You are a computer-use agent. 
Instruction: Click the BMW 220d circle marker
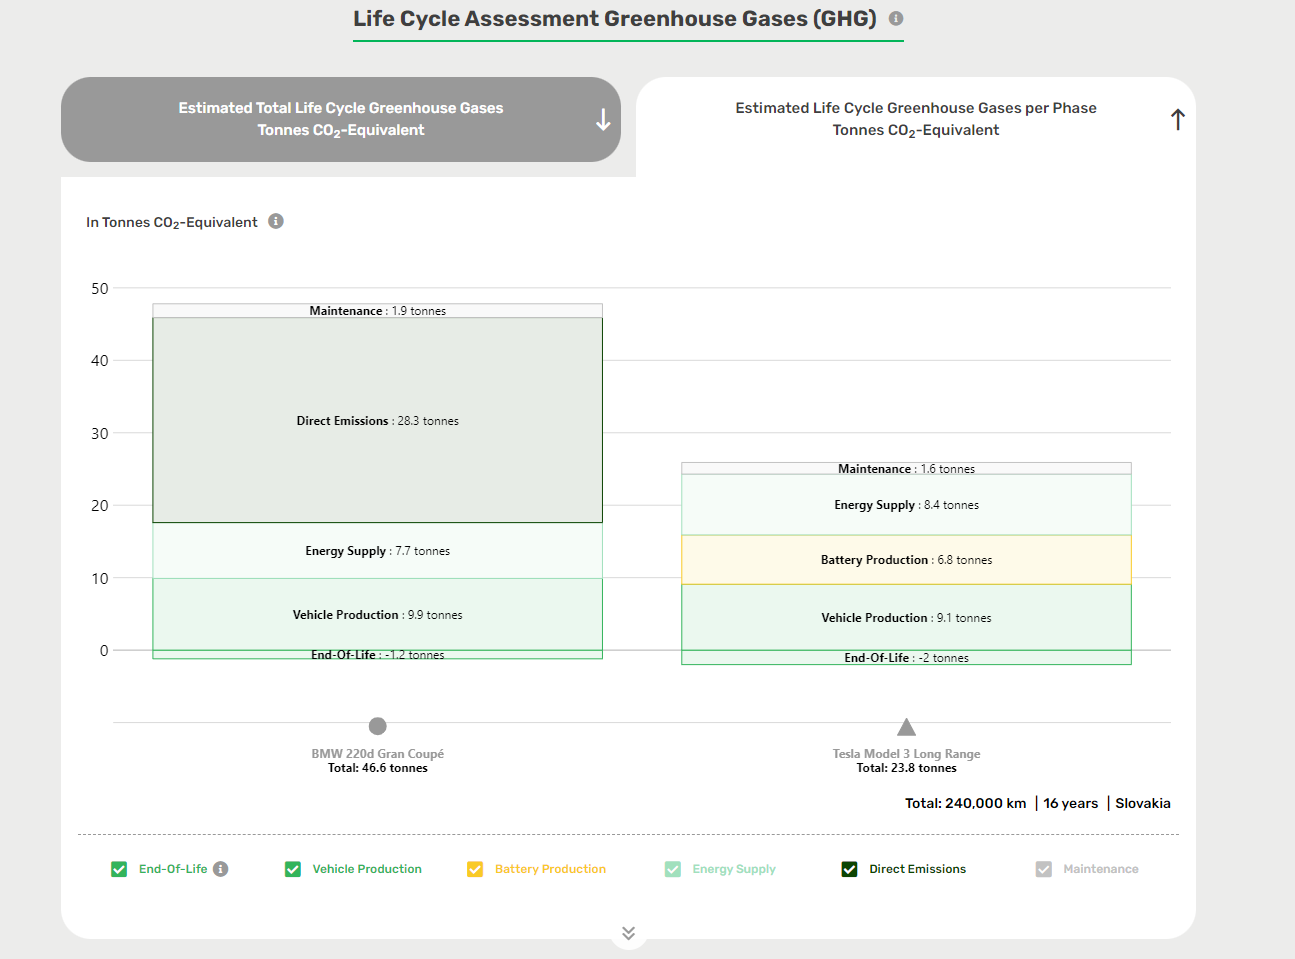[377, 726]
